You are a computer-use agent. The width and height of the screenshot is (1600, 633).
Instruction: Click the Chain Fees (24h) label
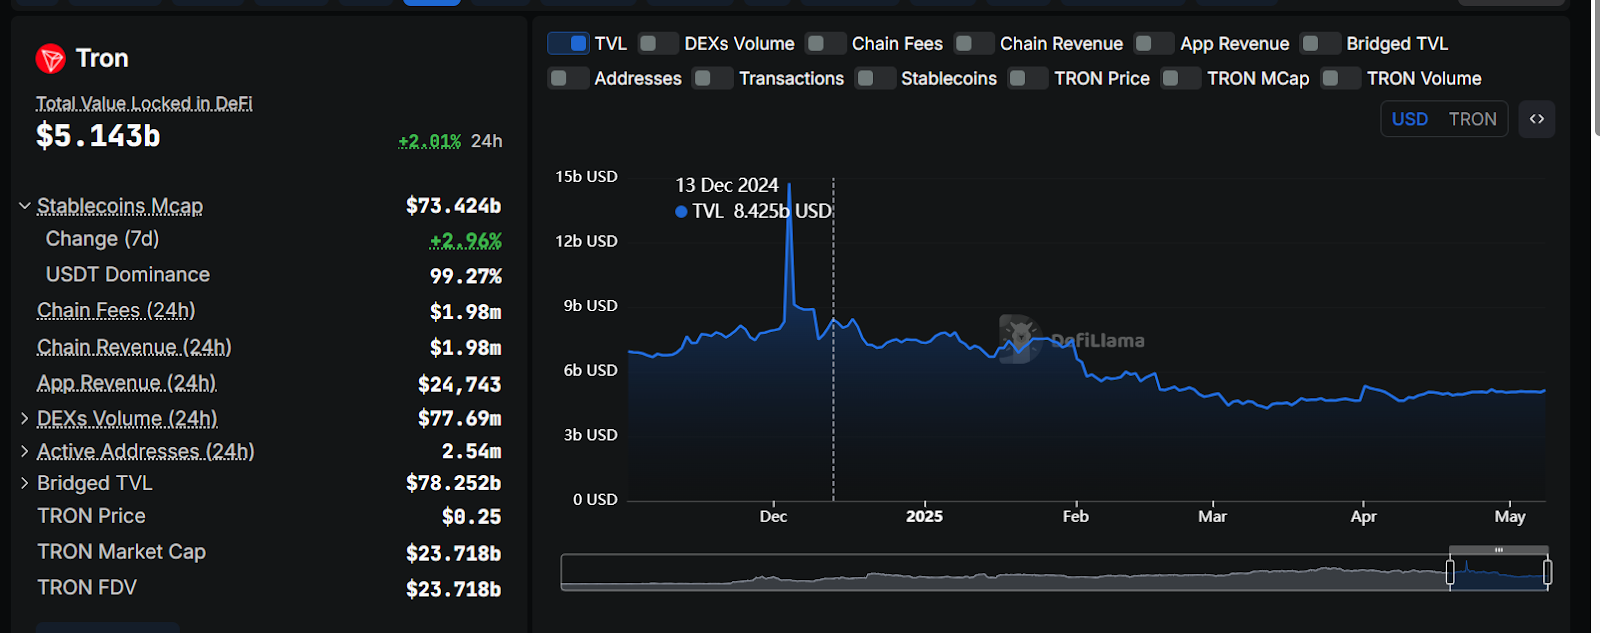pos(116,311)
